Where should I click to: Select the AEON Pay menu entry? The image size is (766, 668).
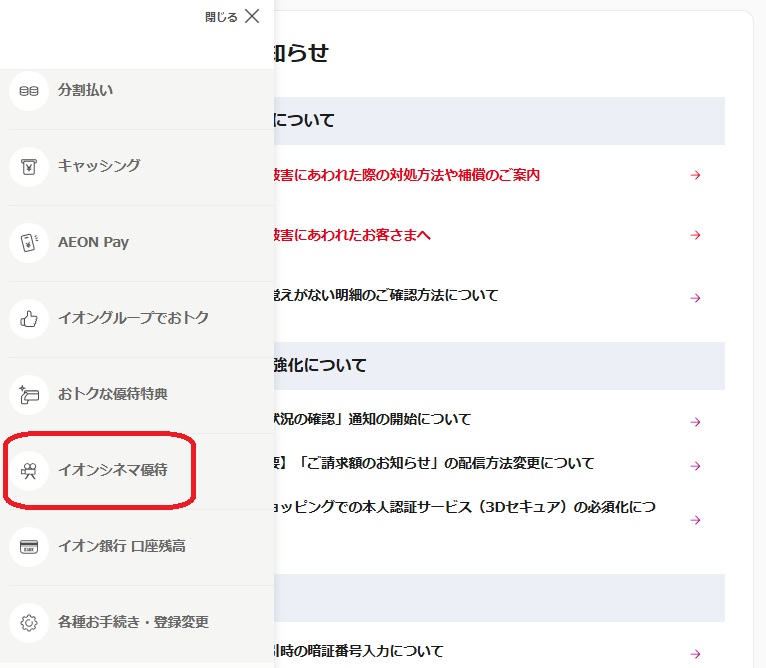(x=93, y=242)
